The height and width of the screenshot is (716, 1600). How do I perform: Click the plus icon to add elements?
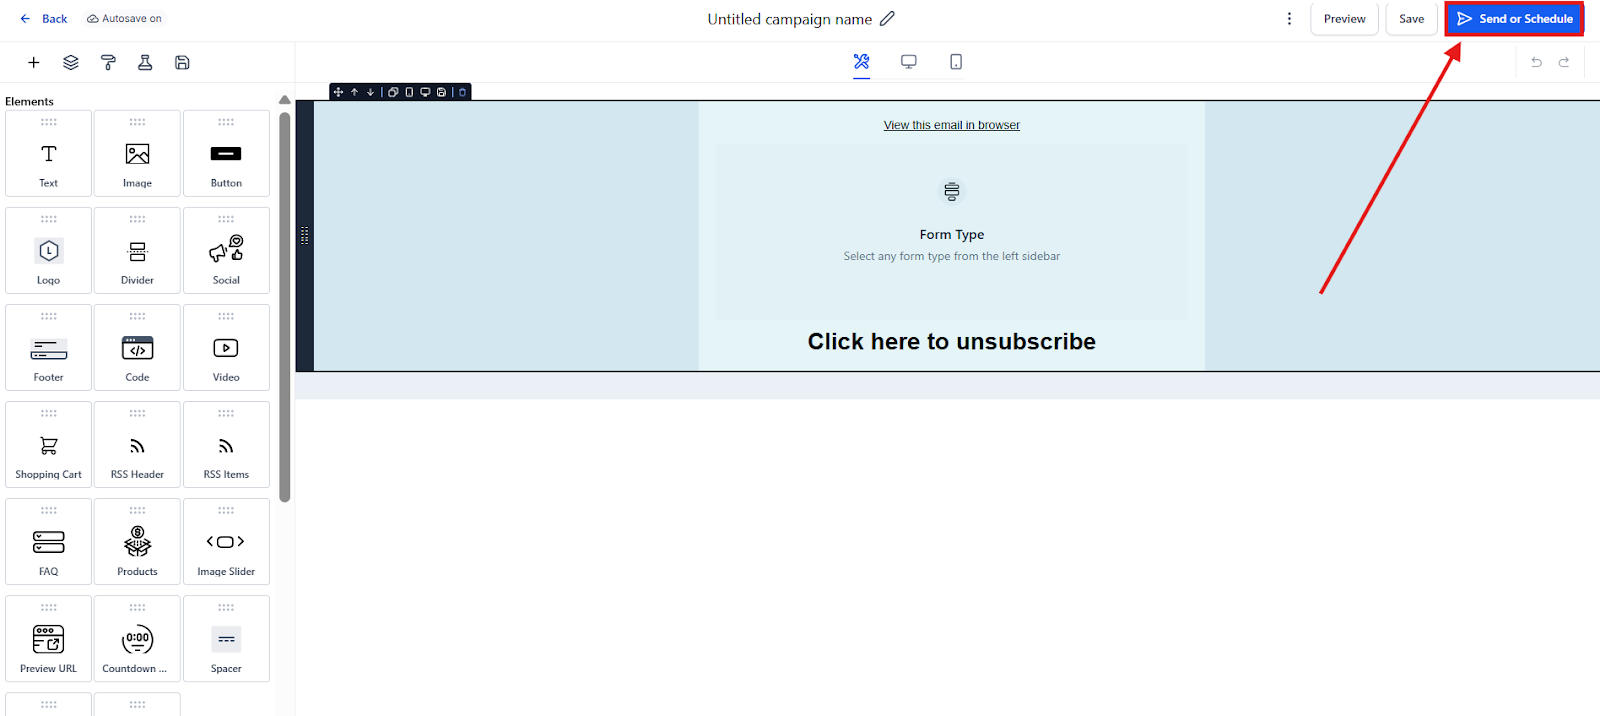pyautogui.click(x=34, y=62)
